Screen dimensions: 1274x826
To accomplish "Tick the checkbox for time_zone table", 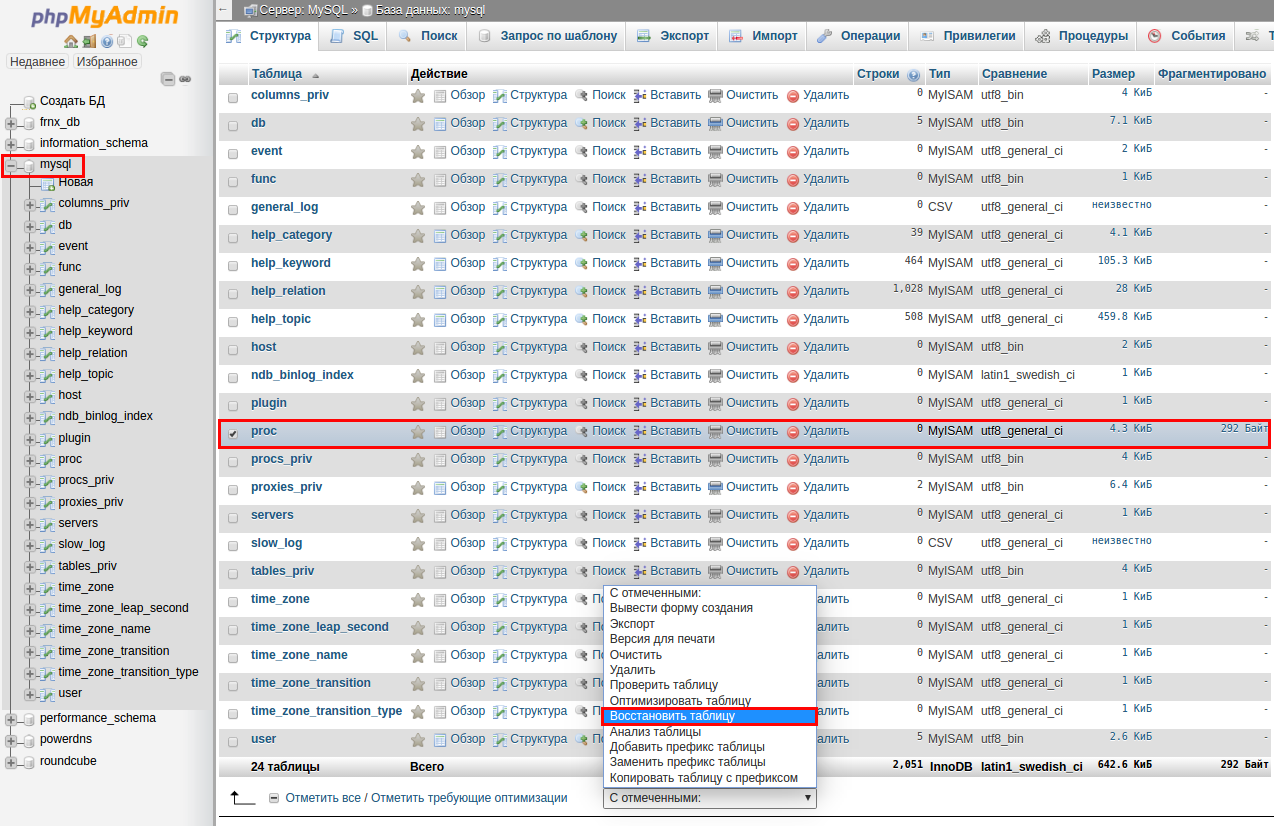I will [233, 601].
